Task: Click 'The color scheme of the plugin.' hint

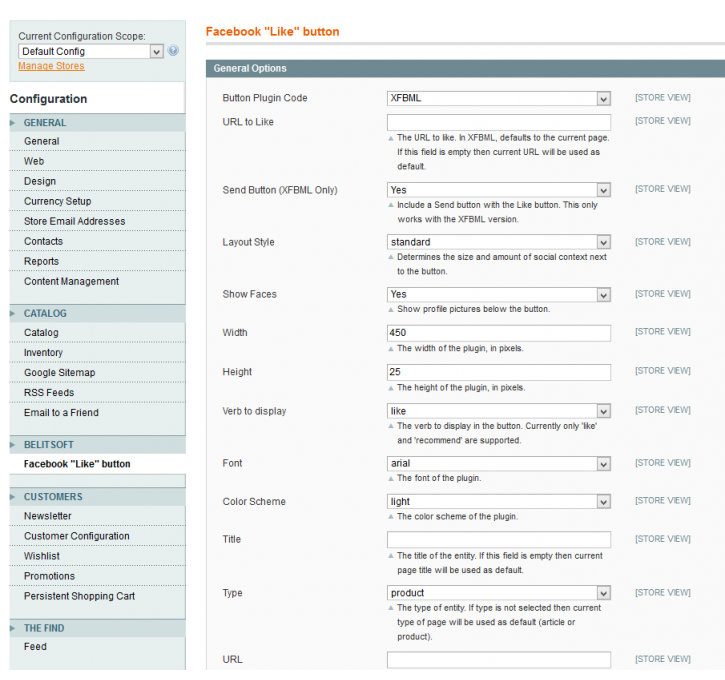Action: pyautogui.click(x=457, y=516)
